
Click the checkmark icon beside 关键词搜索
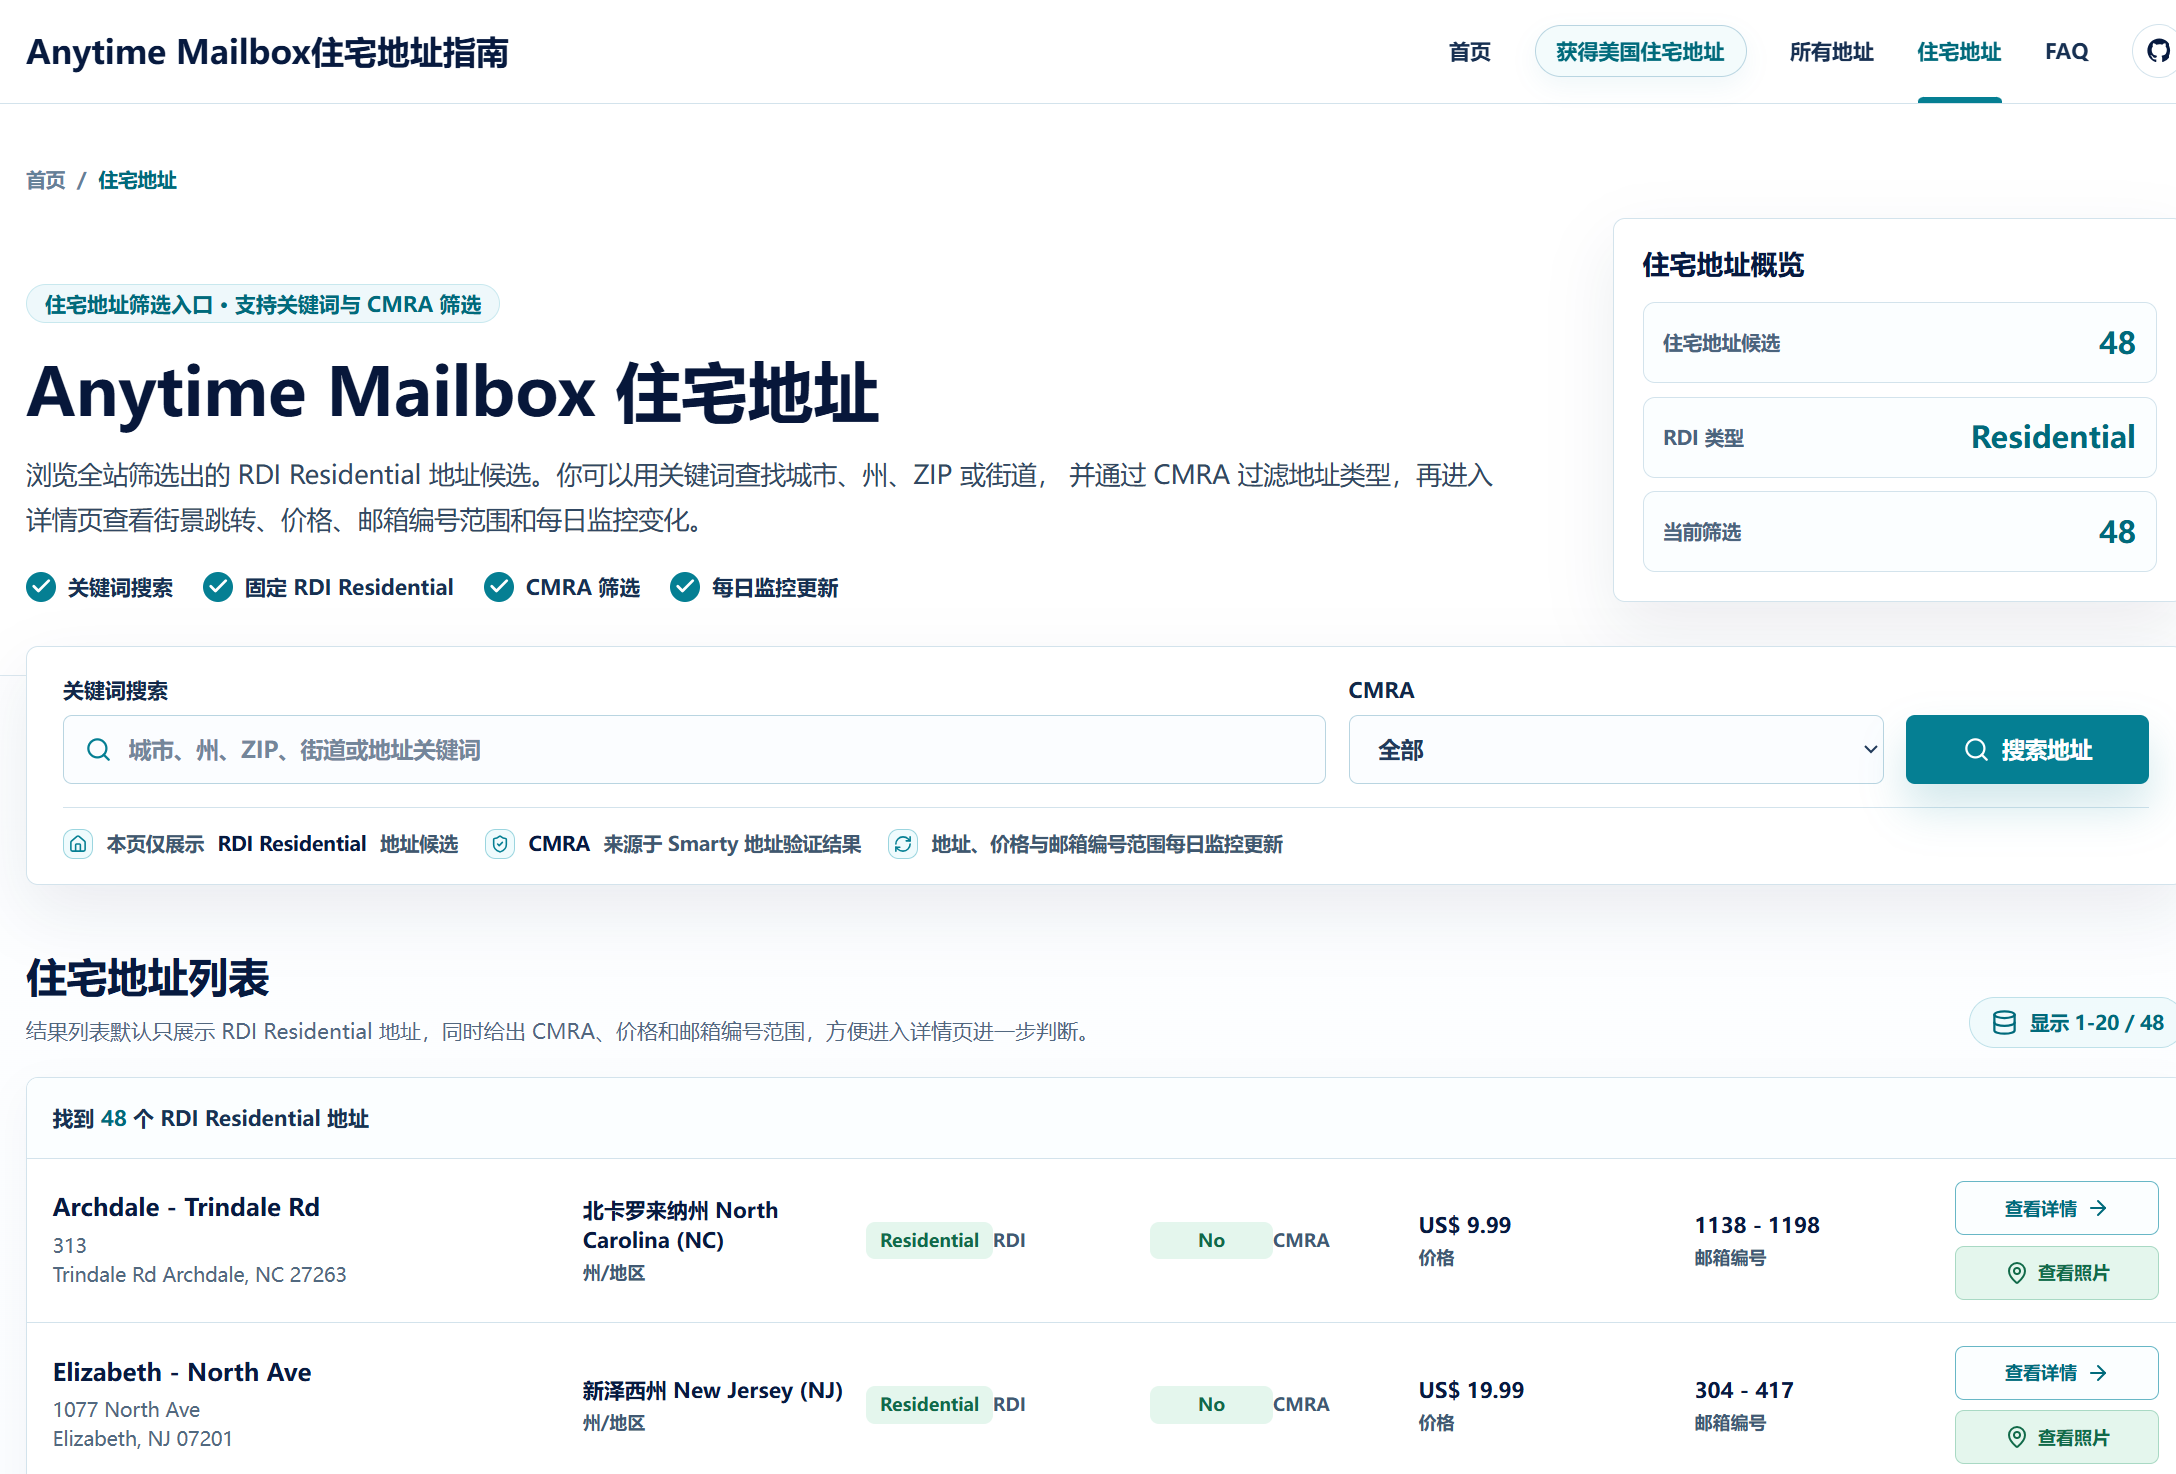[41, 587]
